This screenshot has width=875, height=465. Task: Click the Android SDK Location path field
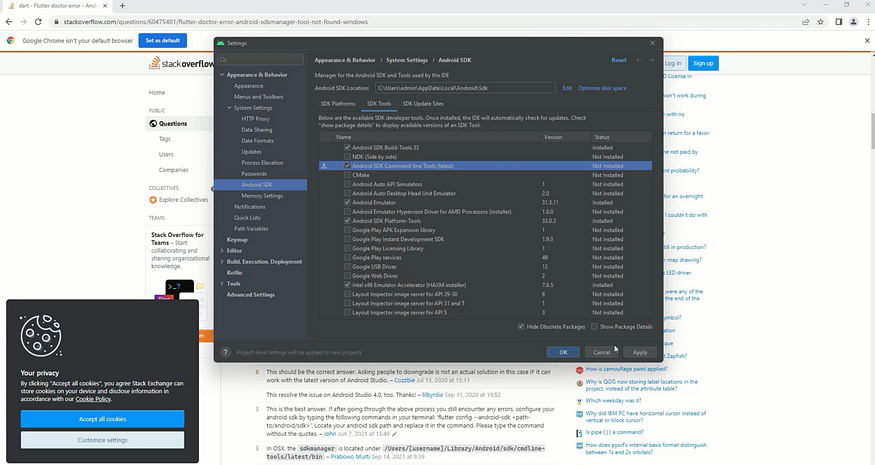tap(465, 88)
